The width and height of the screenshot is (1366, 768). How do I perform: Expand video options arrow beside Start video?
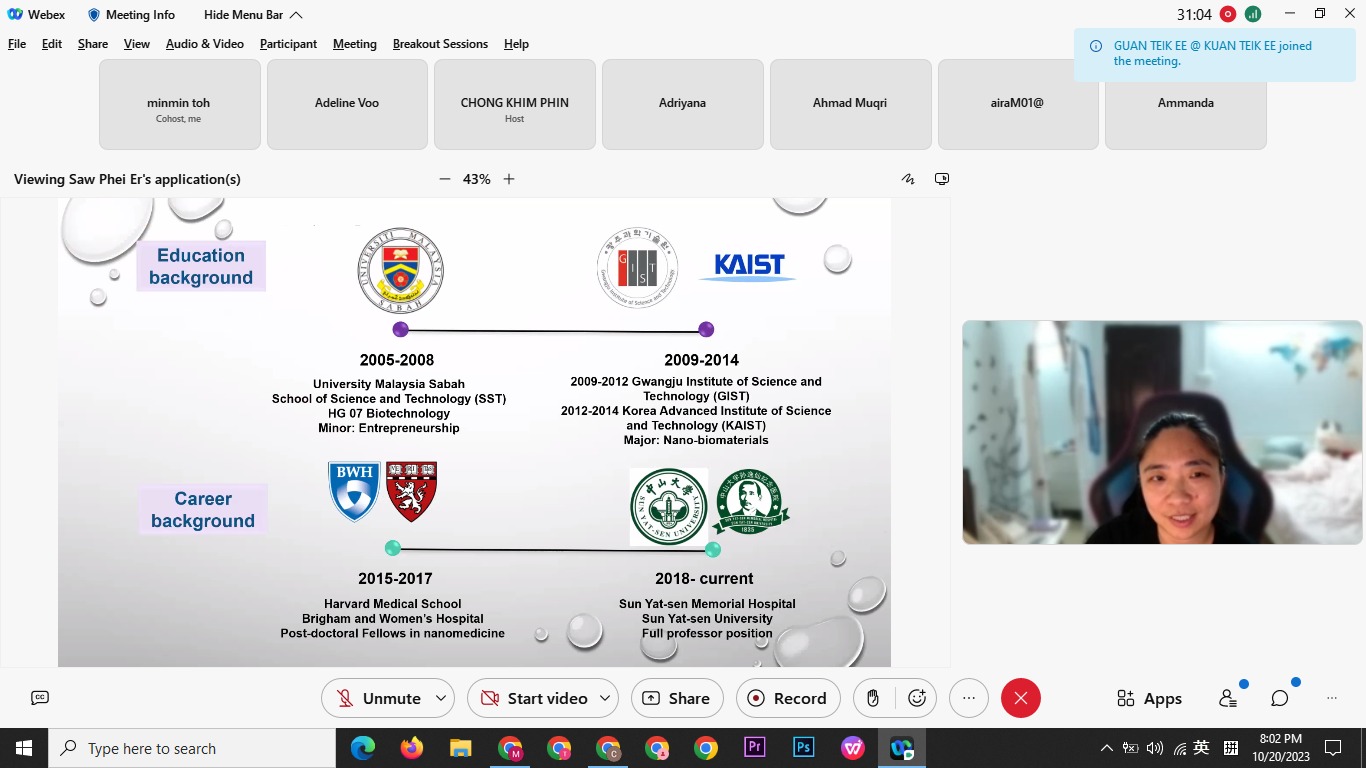tap(606, 698)
